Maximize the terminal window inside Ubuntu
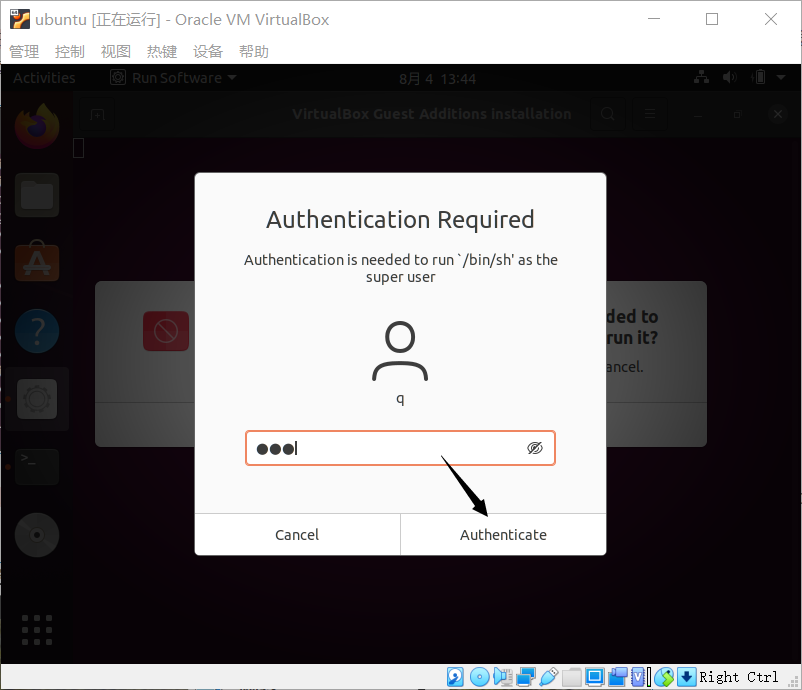Viewport: 802px width, 690px height. point(738,114)
